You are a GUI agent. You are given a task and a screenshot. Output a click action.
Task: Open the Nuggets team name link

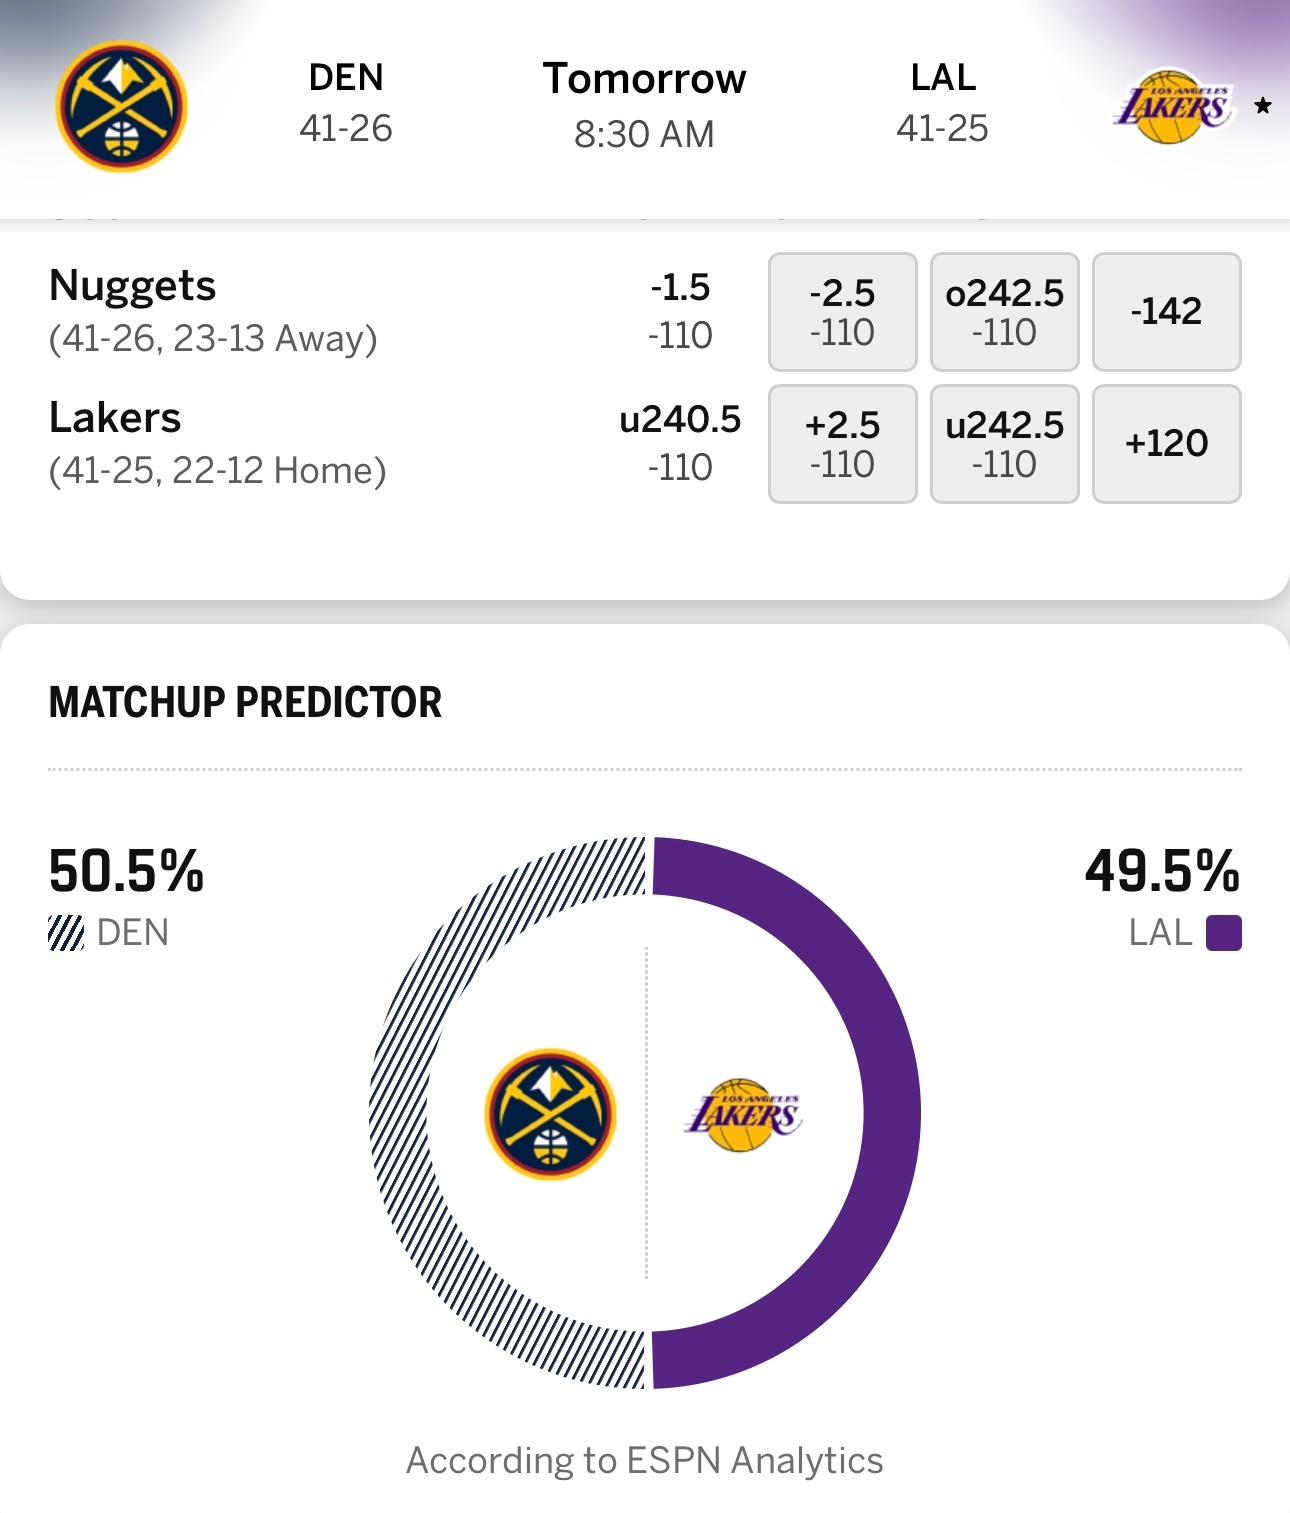click(x=133, y=286)
